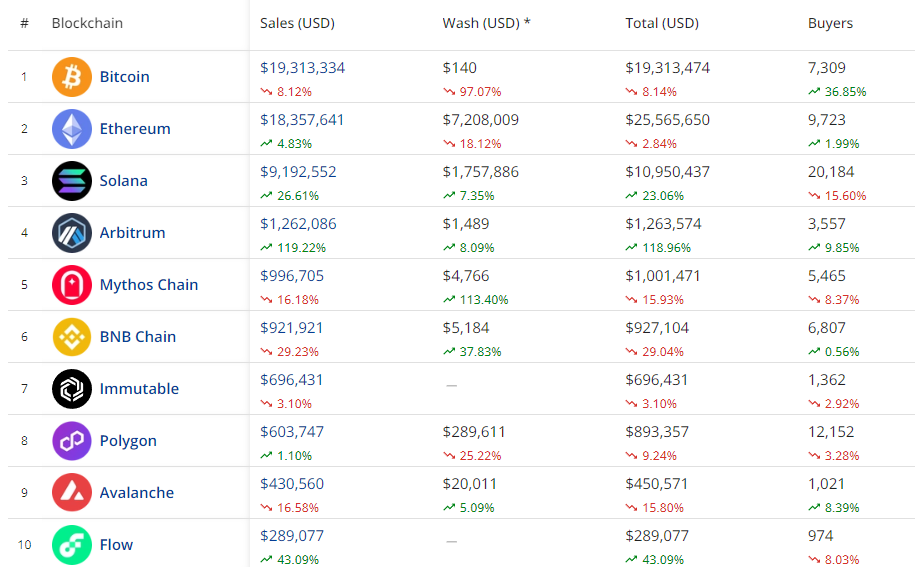Open the Arbitrum blockchain link

132,233
